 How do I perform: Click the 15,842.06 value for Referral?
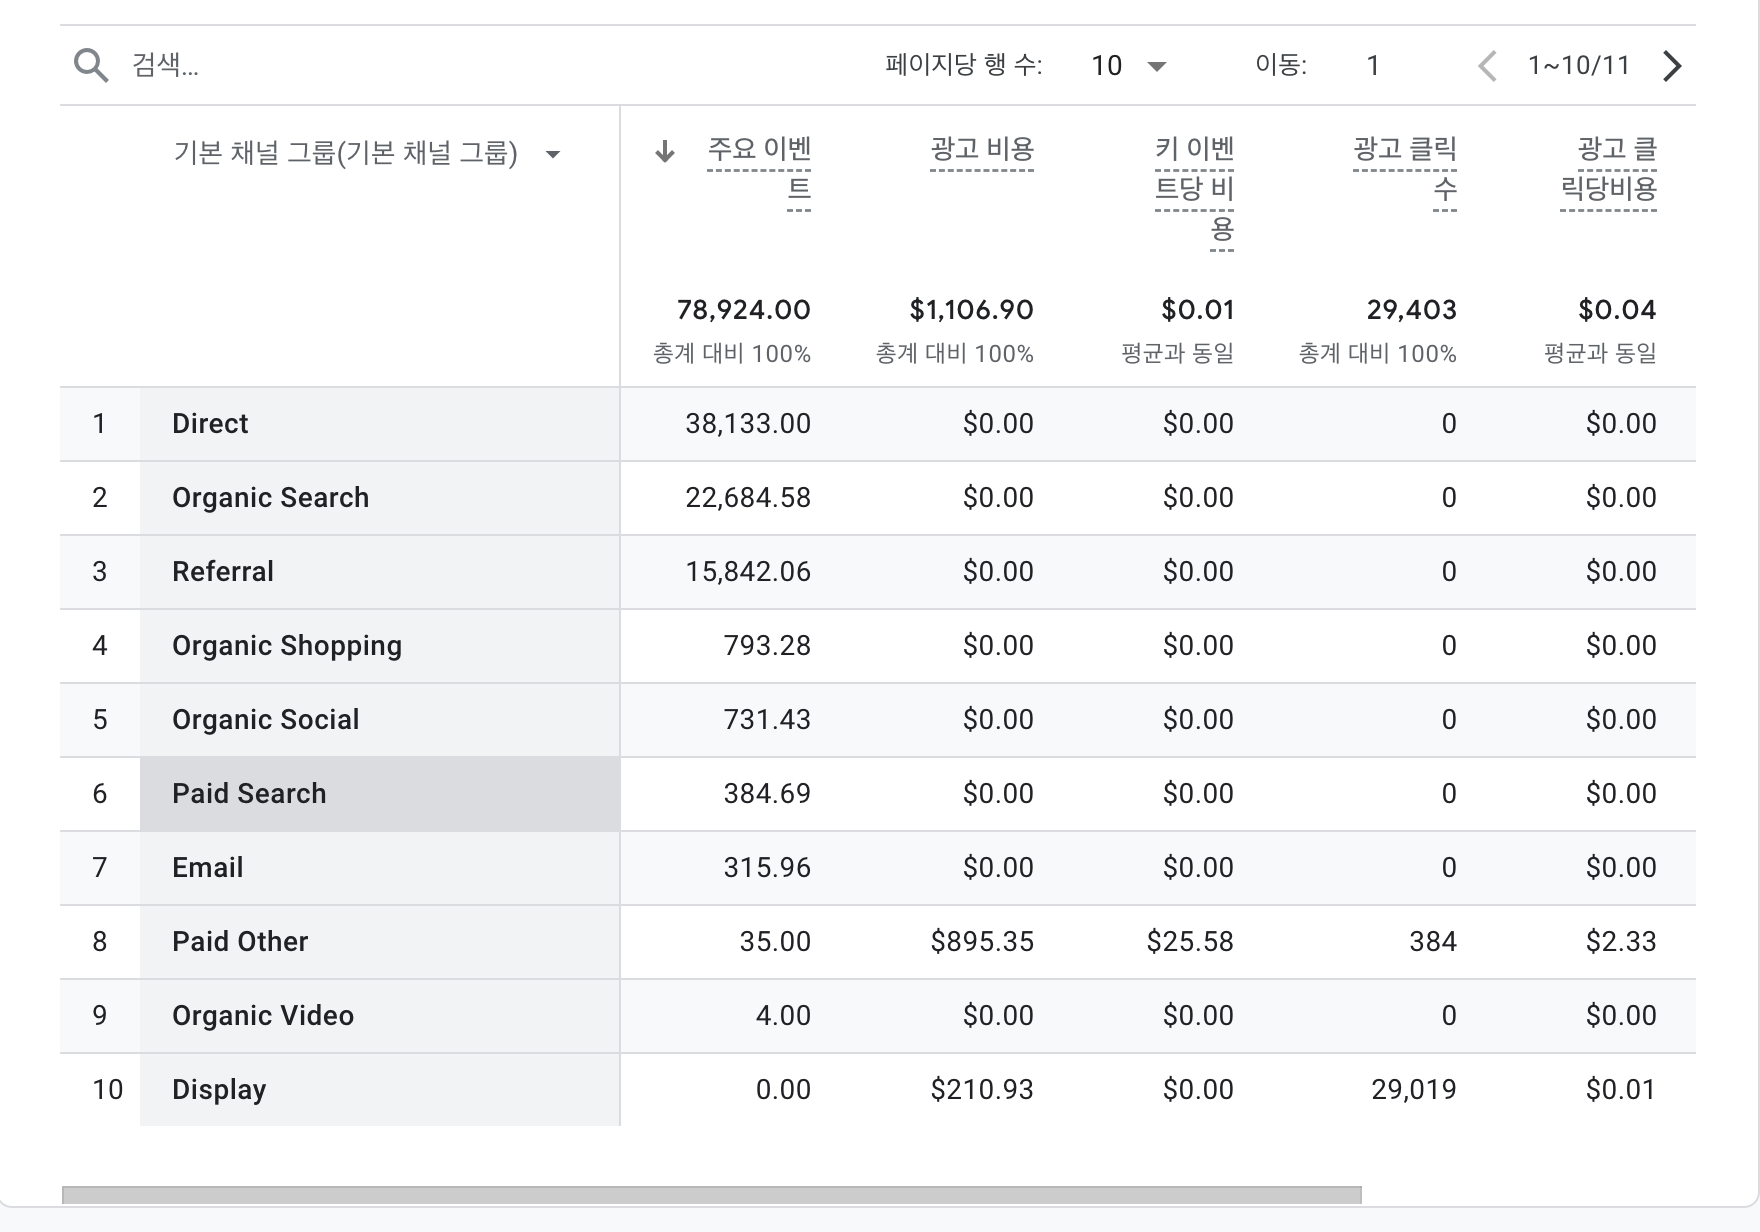748,572
